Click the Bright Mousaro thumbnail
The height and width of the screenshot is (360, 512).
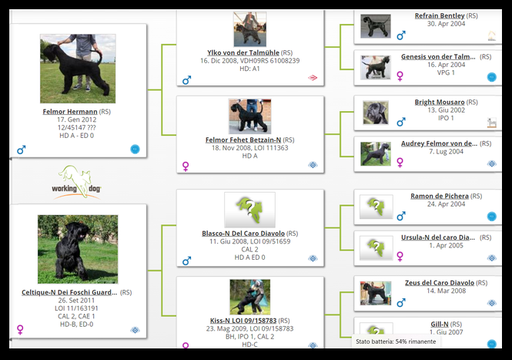click(x=376, y=113)
